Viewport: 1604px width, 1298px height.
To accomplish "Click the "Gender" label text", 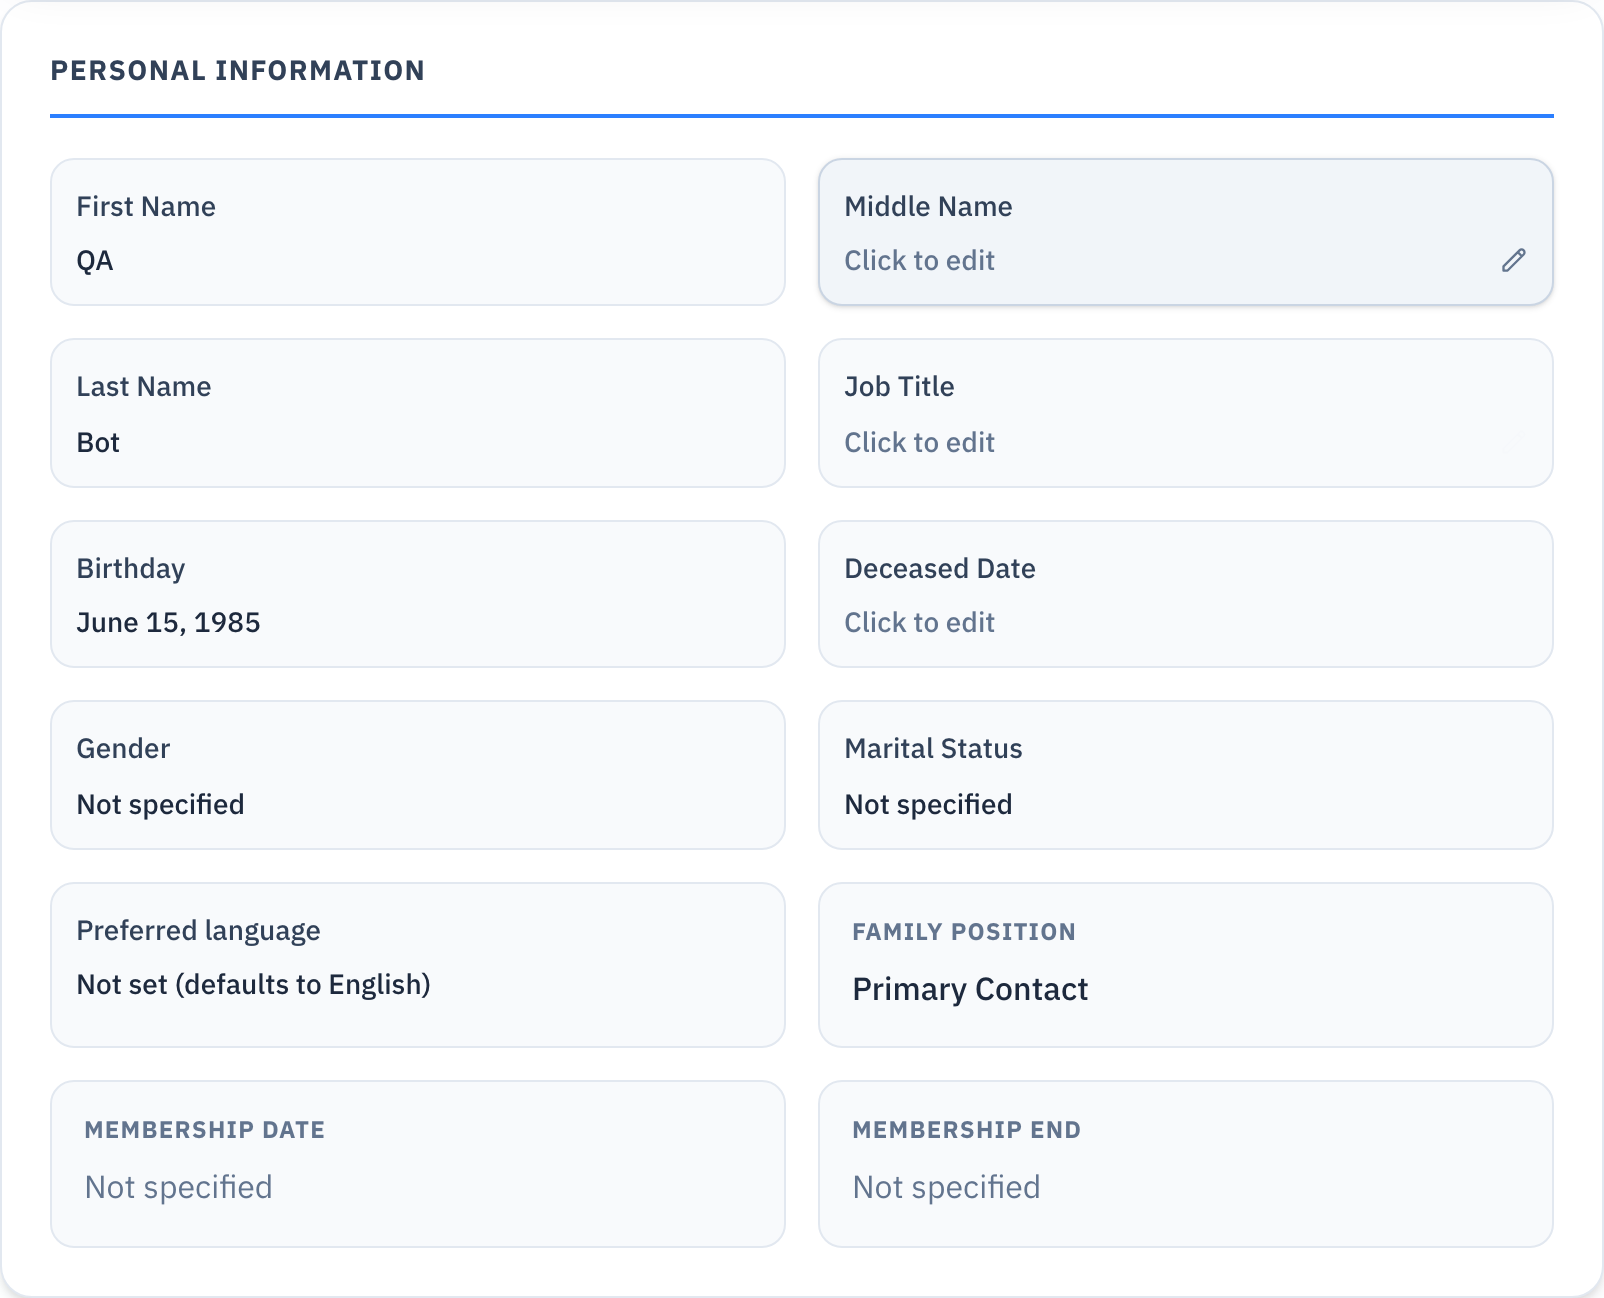I will pyautogui.click(x=123, y=749).
